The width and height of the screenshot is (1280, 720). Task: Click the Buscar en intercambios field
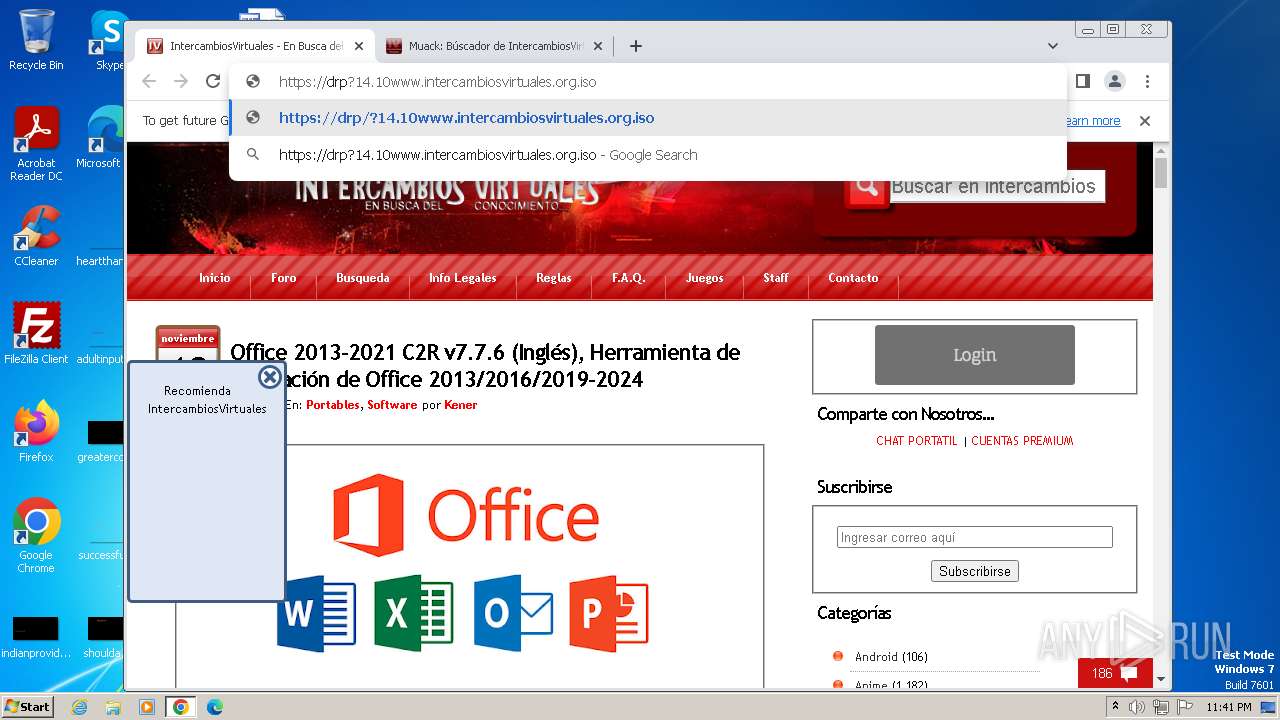(x=996, y=186)
